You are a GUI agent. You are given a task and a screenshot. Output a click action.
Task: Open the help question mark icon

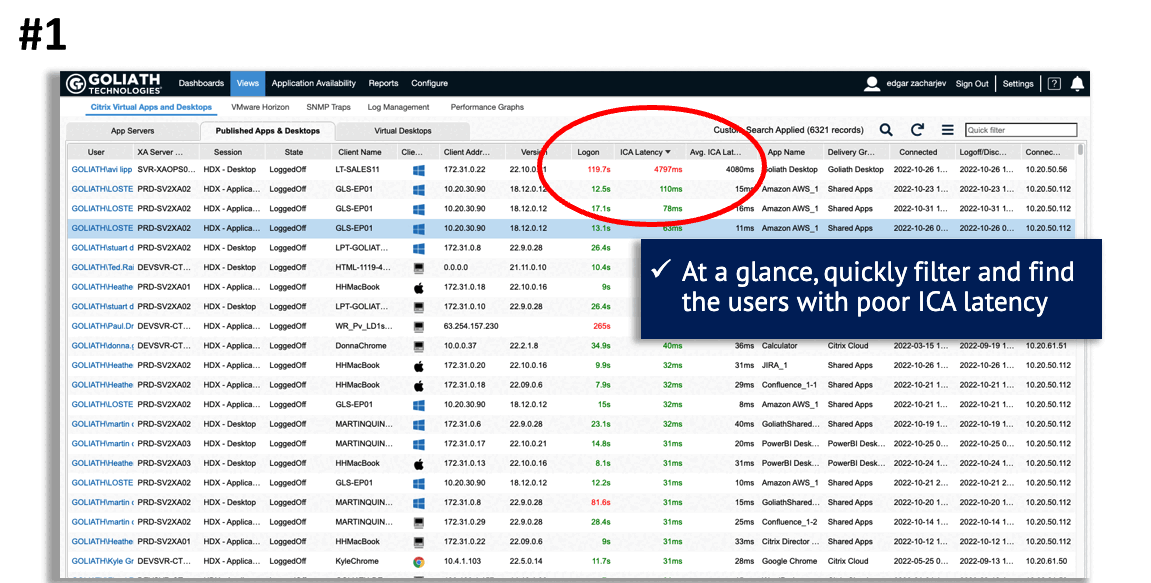[x=1054, y=84]
